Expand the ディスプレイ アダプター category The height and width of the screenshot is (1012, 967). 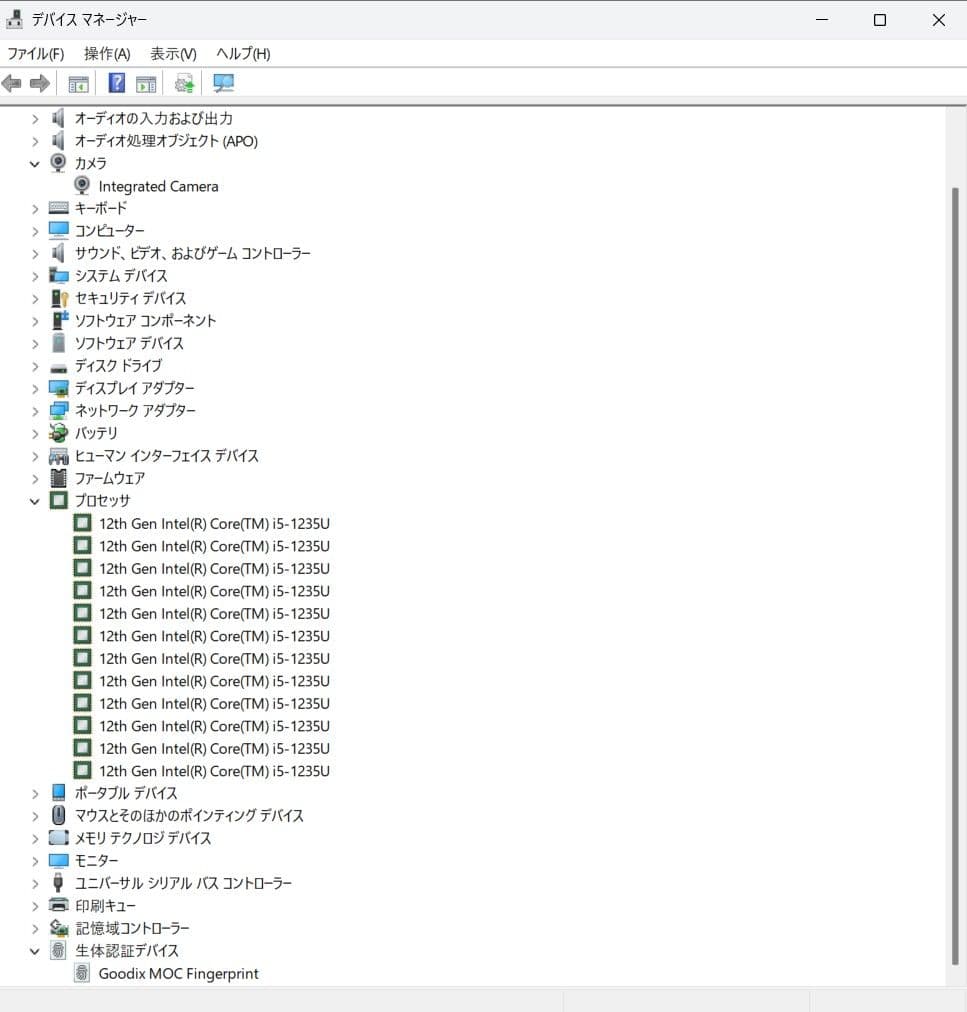[x=34, y=388]
